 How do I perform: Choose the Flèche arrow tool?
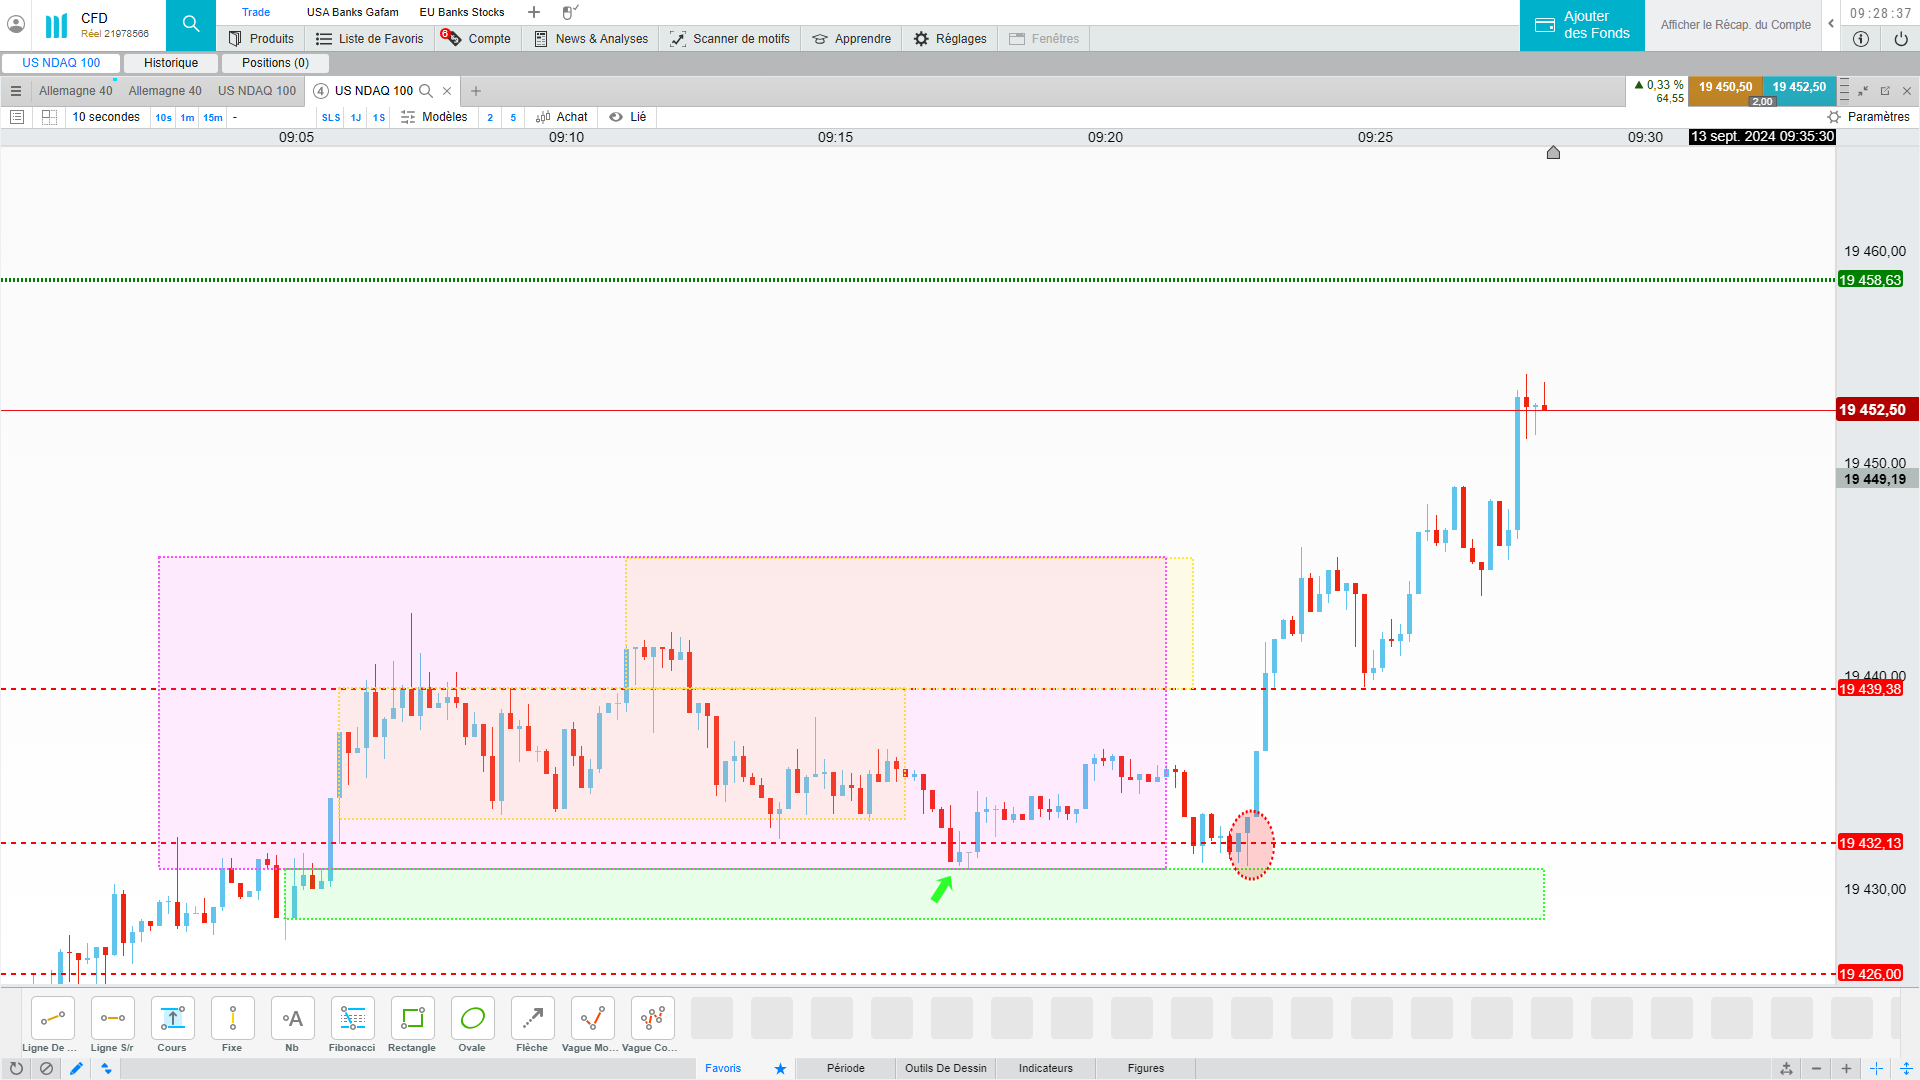pyautogui.click(x=532, y=1019)
